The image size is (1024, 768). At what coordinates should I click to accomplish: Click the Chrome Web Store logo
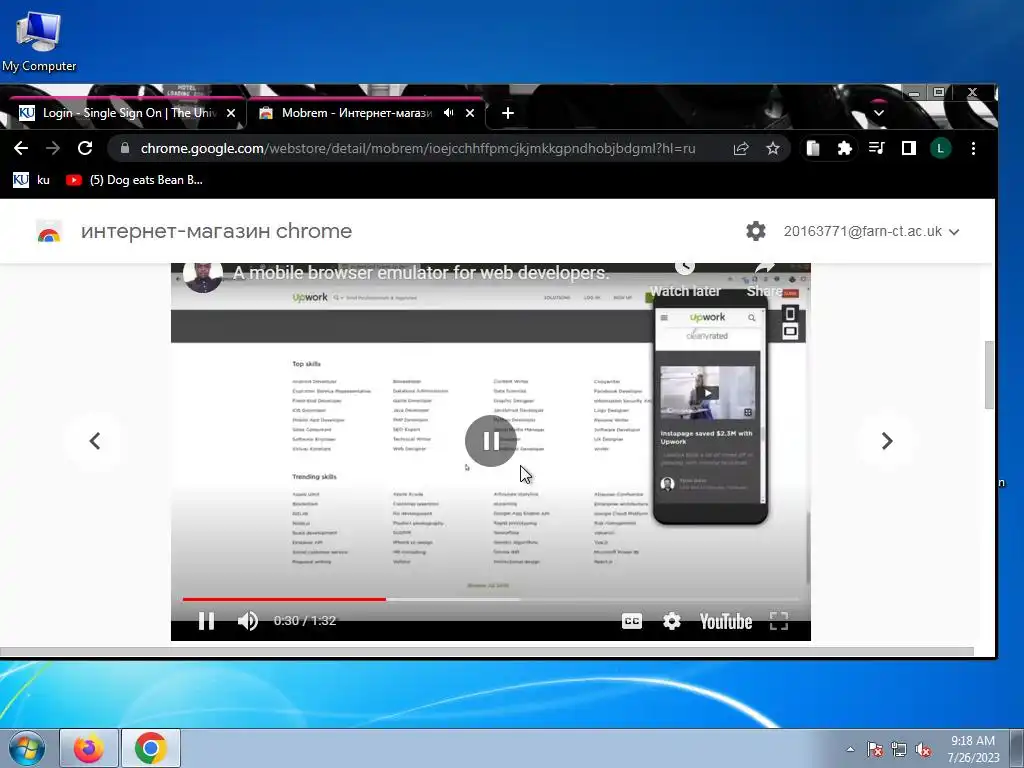click(49, 232)
